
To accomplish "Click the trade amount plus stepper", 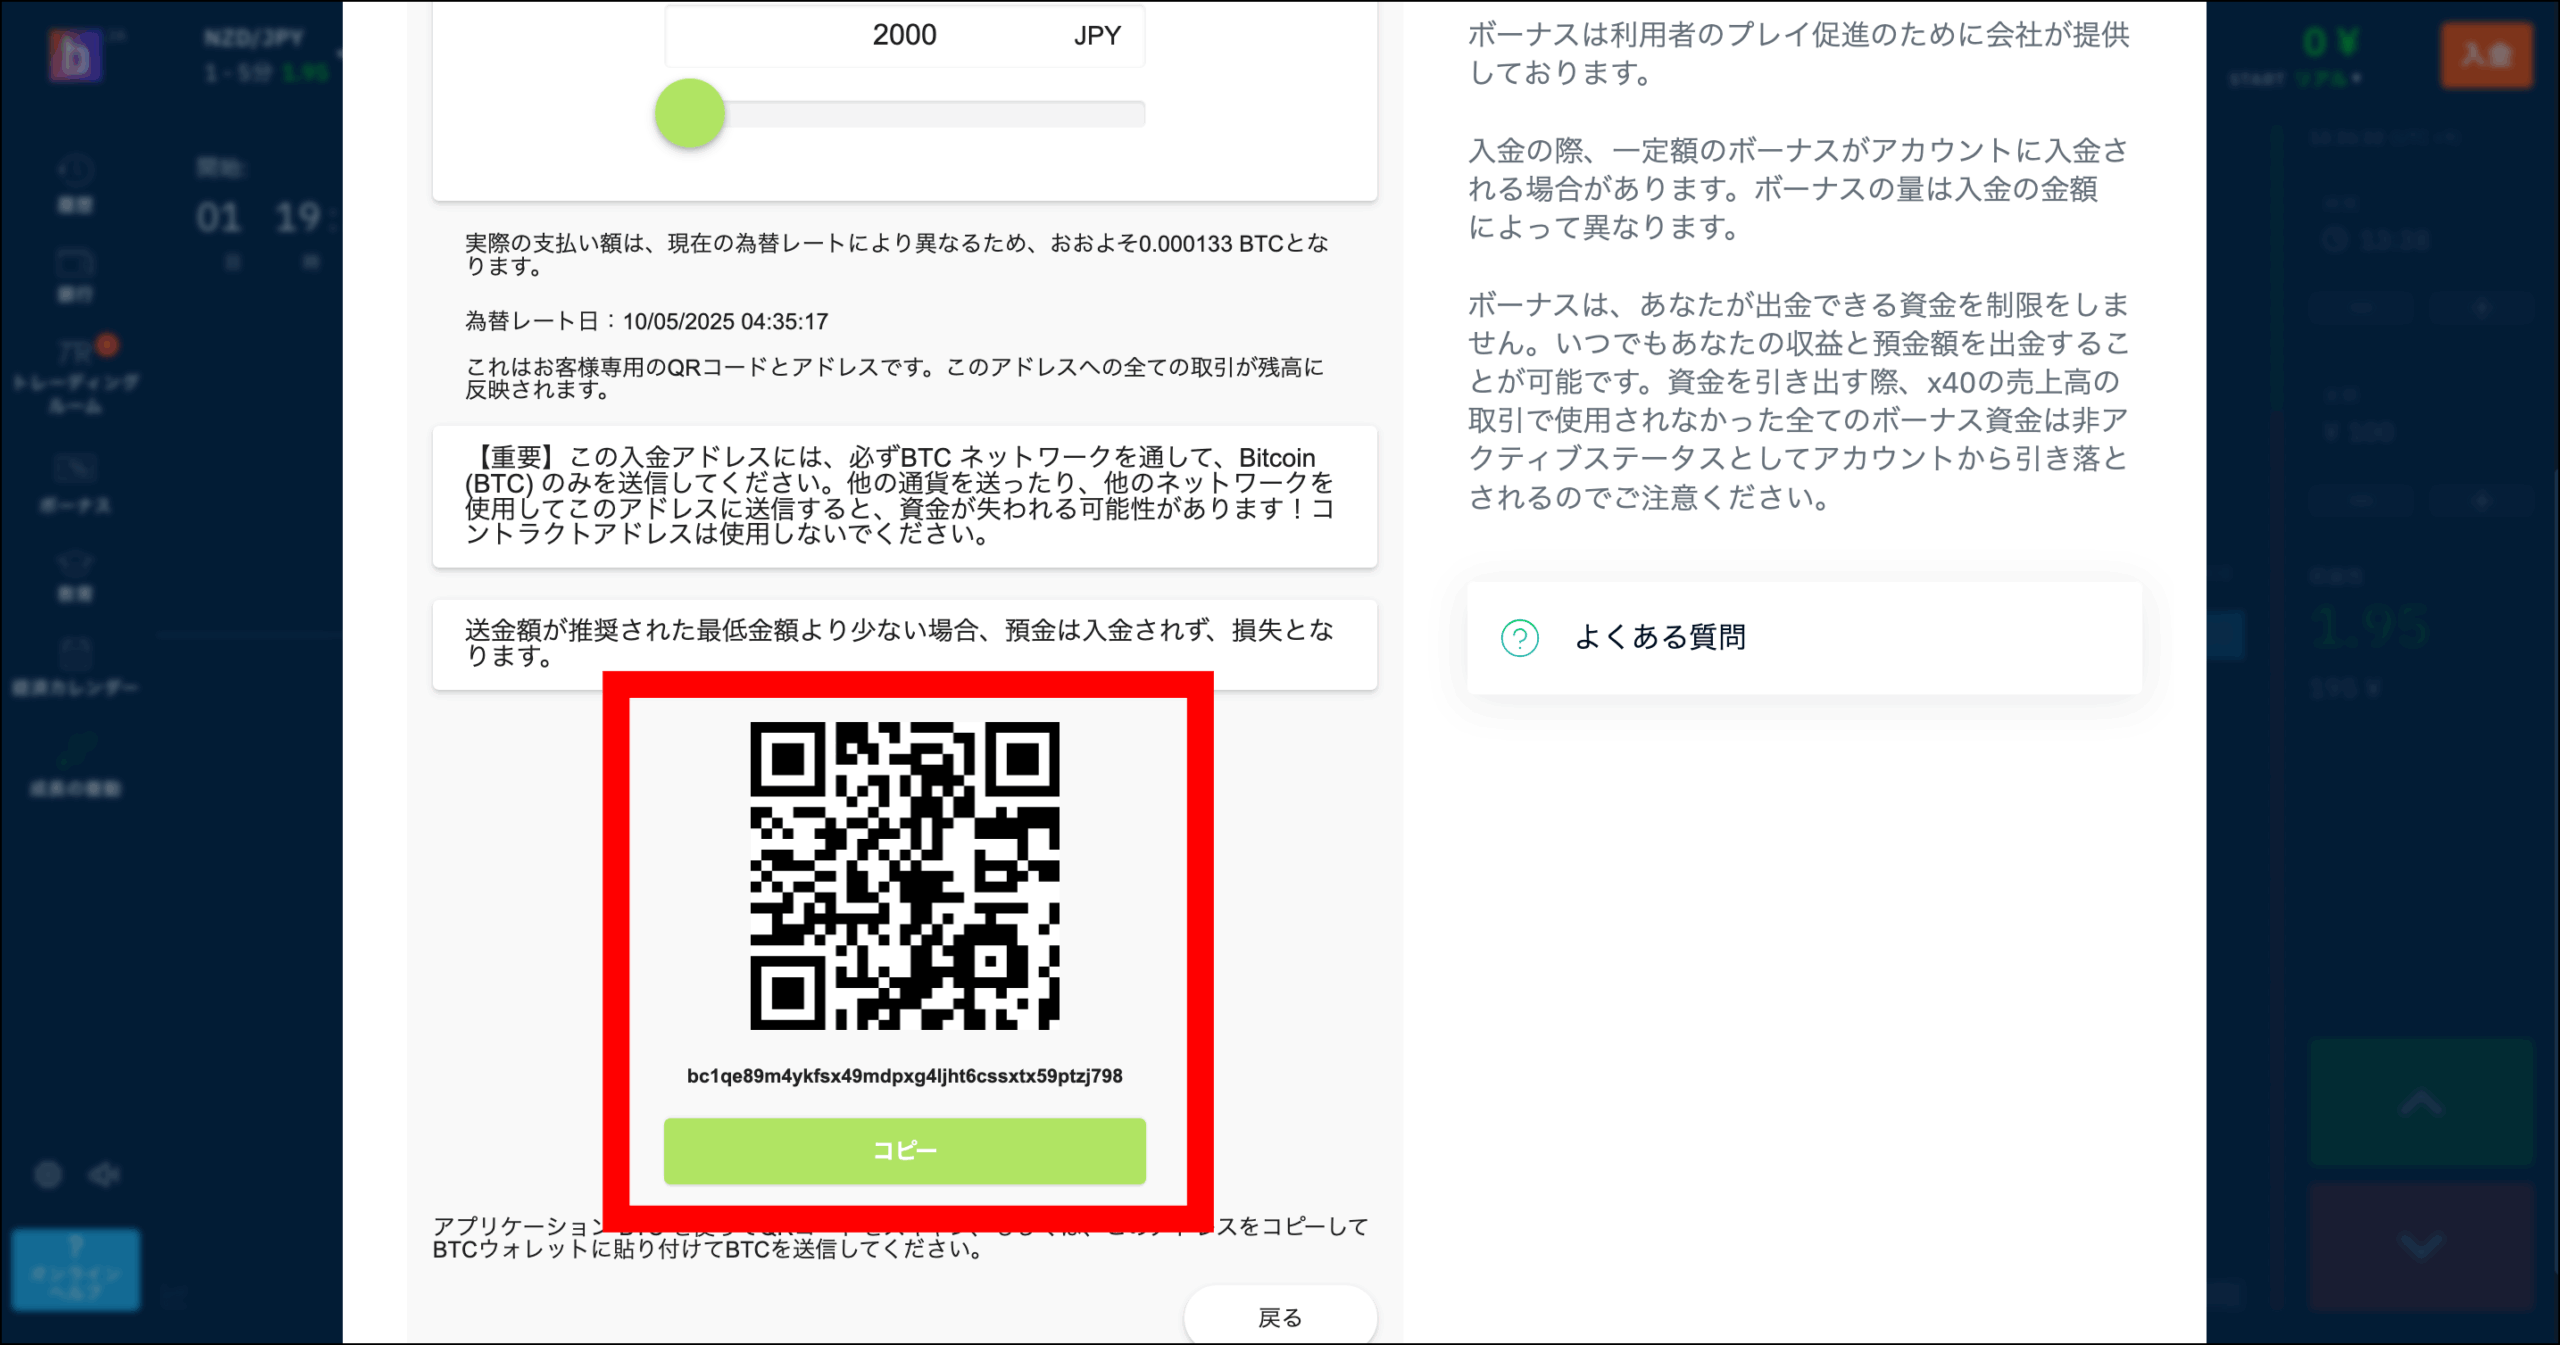I will pyautogui.click(x=2482, y=500).
